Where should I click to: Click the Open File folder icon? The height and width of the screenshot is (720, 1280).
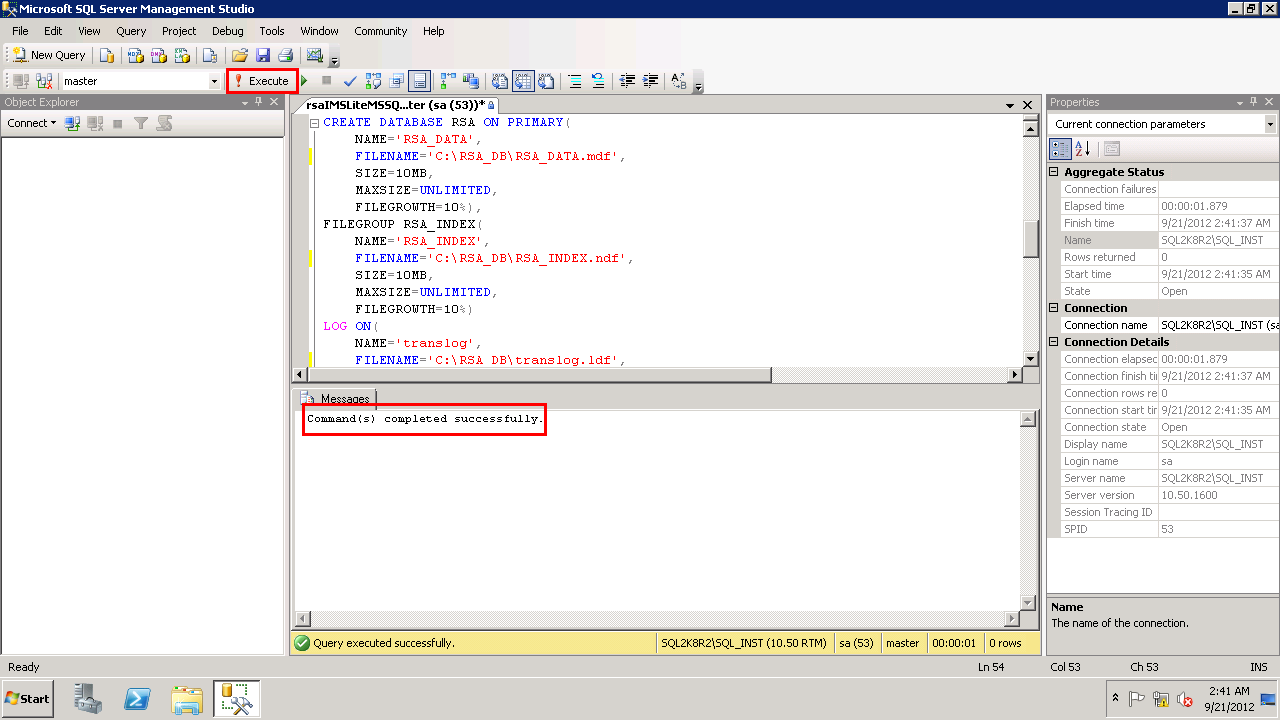pyautogui.click(x=240, y=56)
